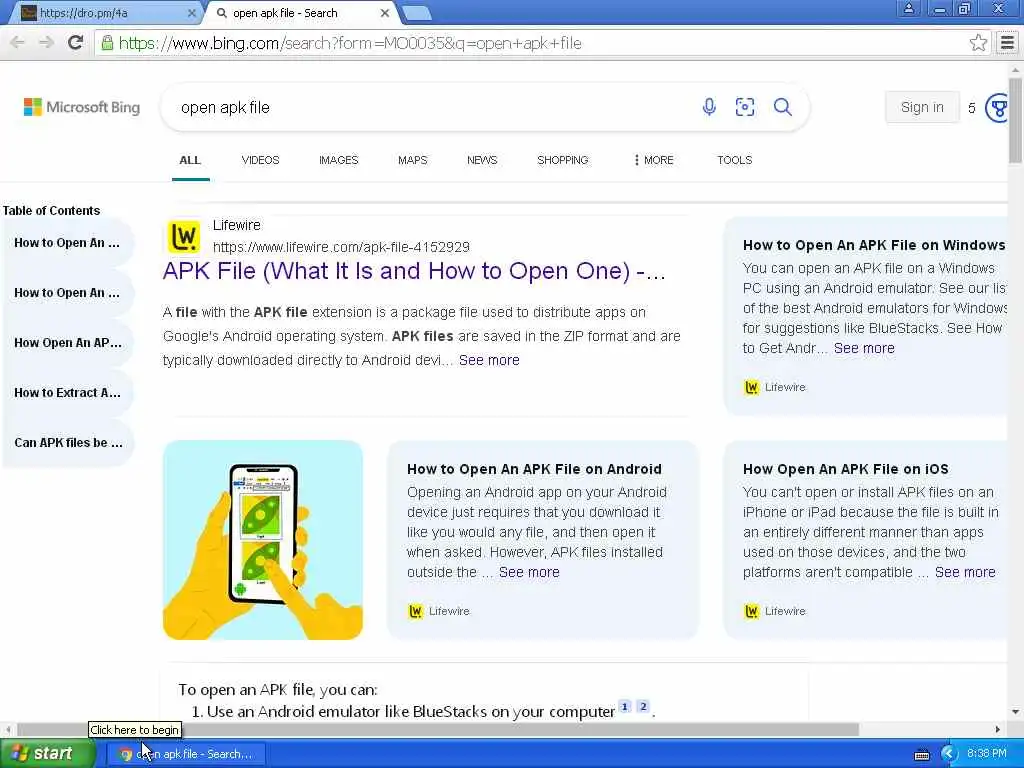Select first 'How to Open An ...' contents item
This screenshot has height=768, width=1024.
click(x=67, y=243)
